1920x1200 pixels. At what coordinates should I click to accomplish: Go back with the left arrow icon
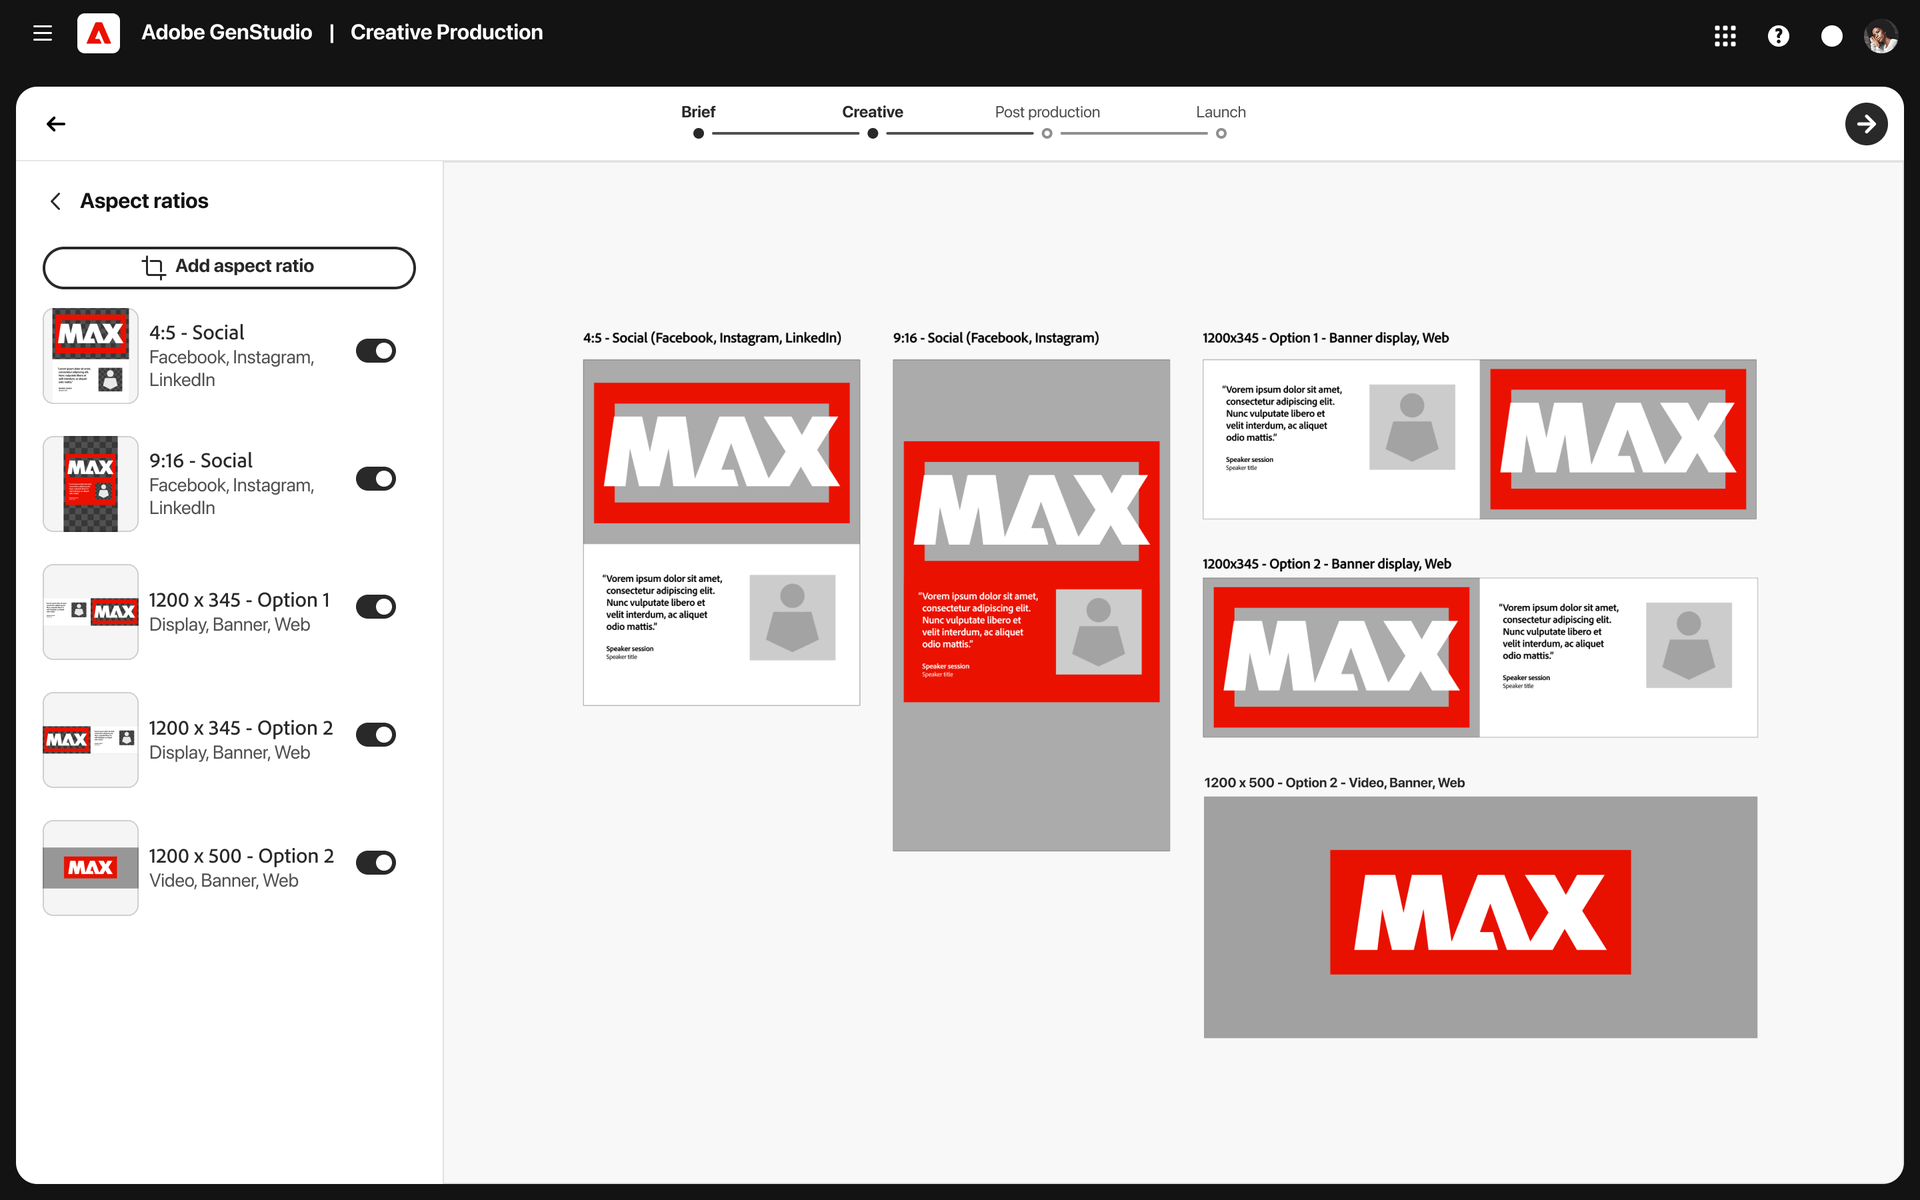click(56, 124)
